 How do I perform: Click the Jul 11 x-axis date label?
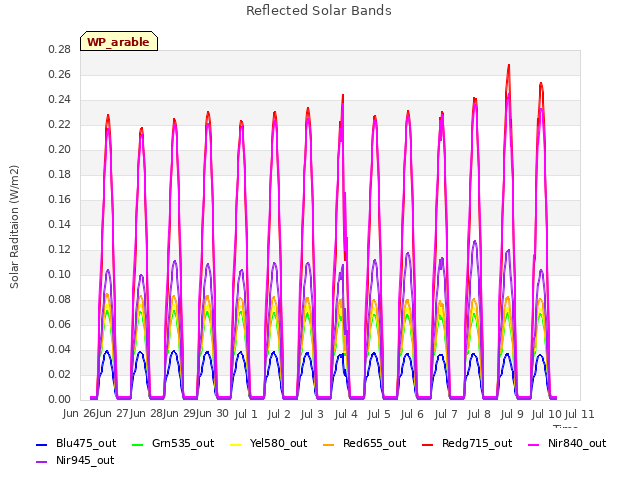tap(580, 414)
